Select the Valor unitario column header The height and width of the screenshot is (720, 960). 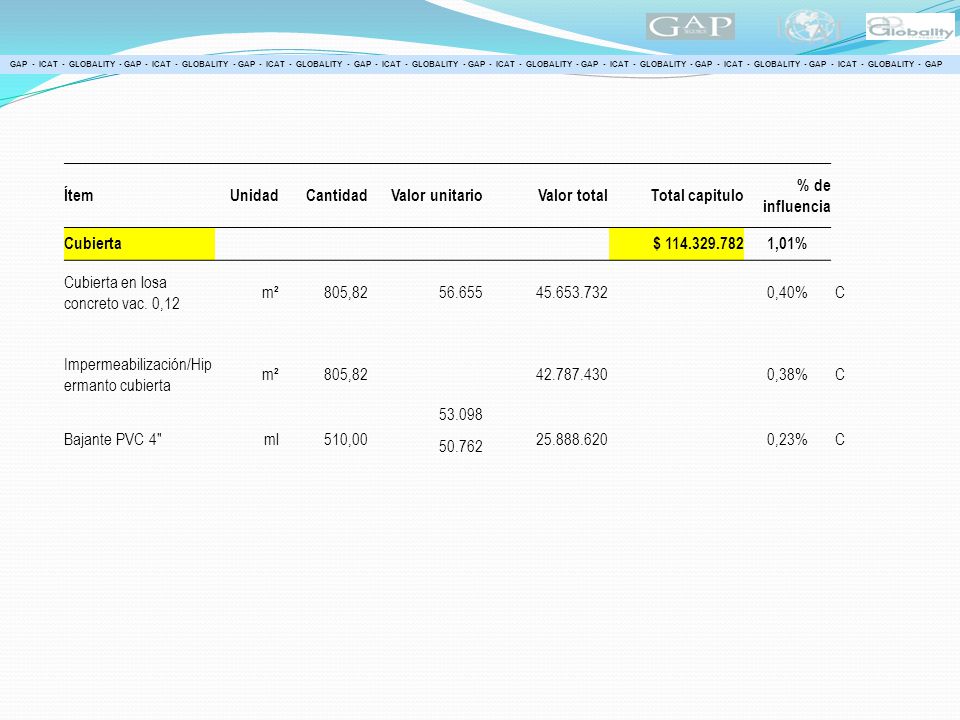[x=437, y=195]
